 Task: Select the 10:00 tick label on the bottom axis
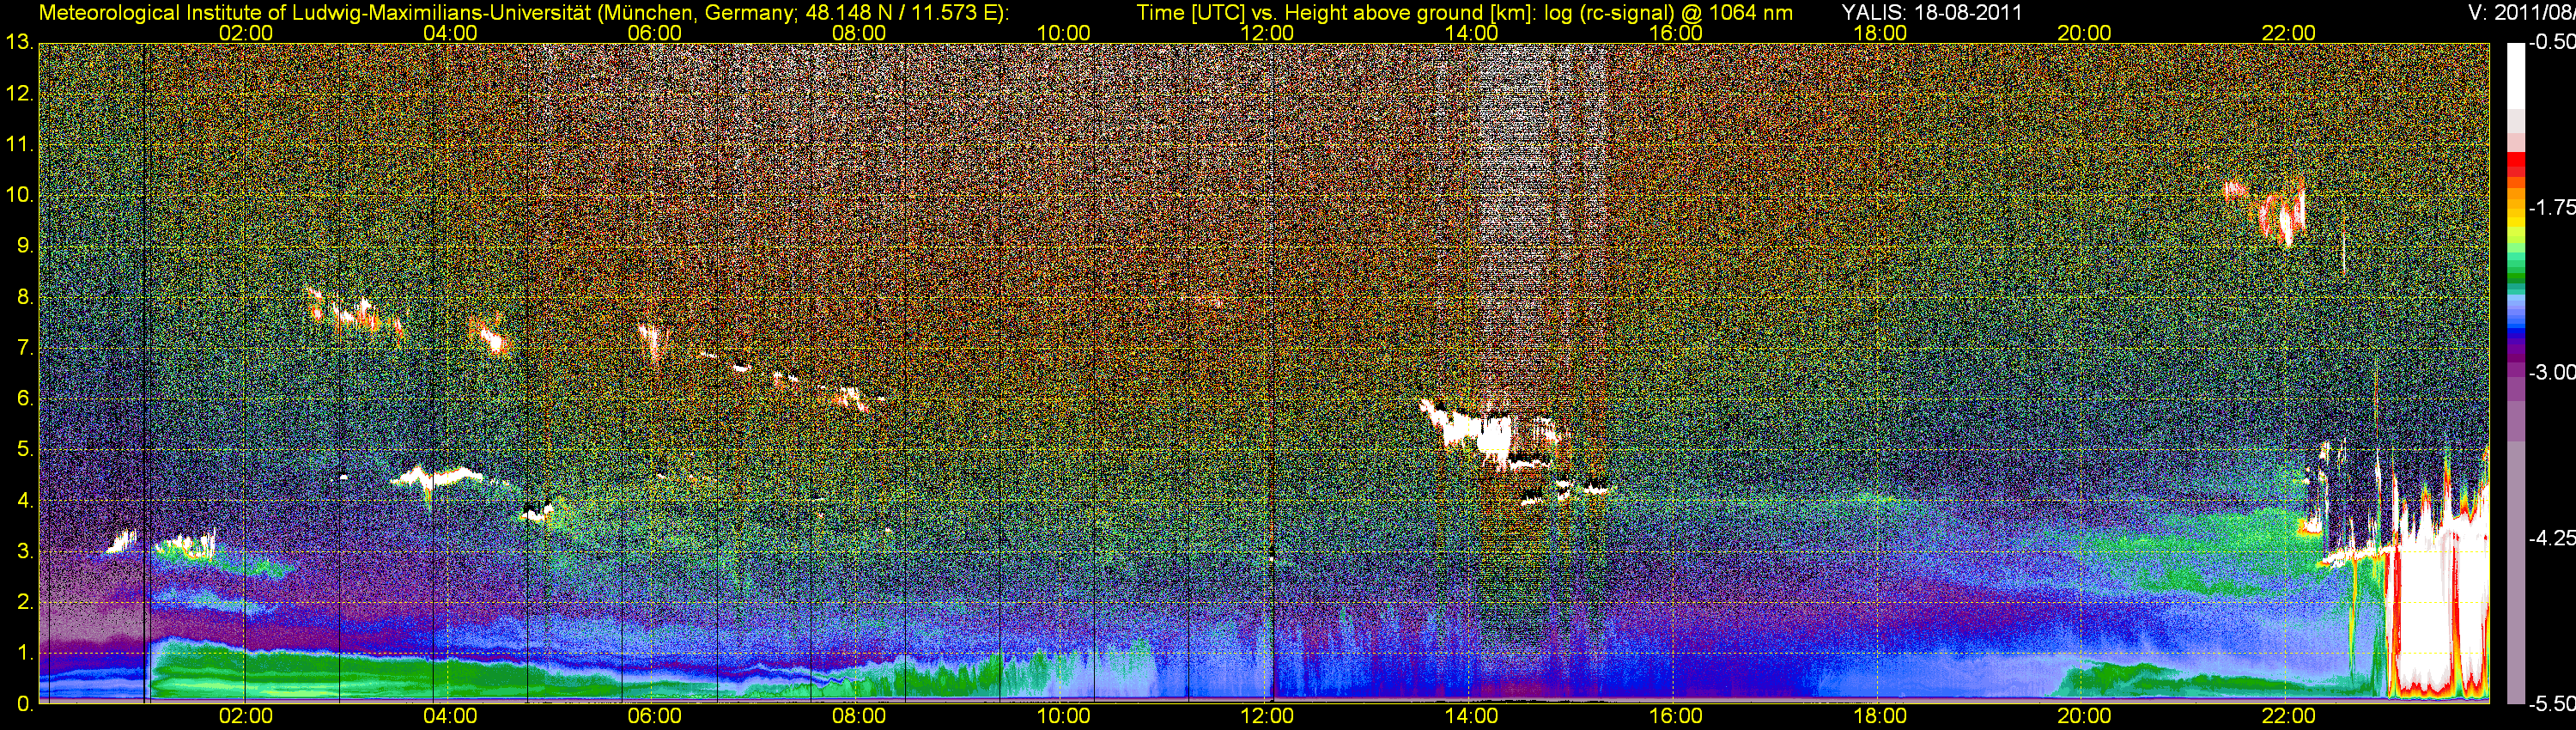tap(1063, 716)
